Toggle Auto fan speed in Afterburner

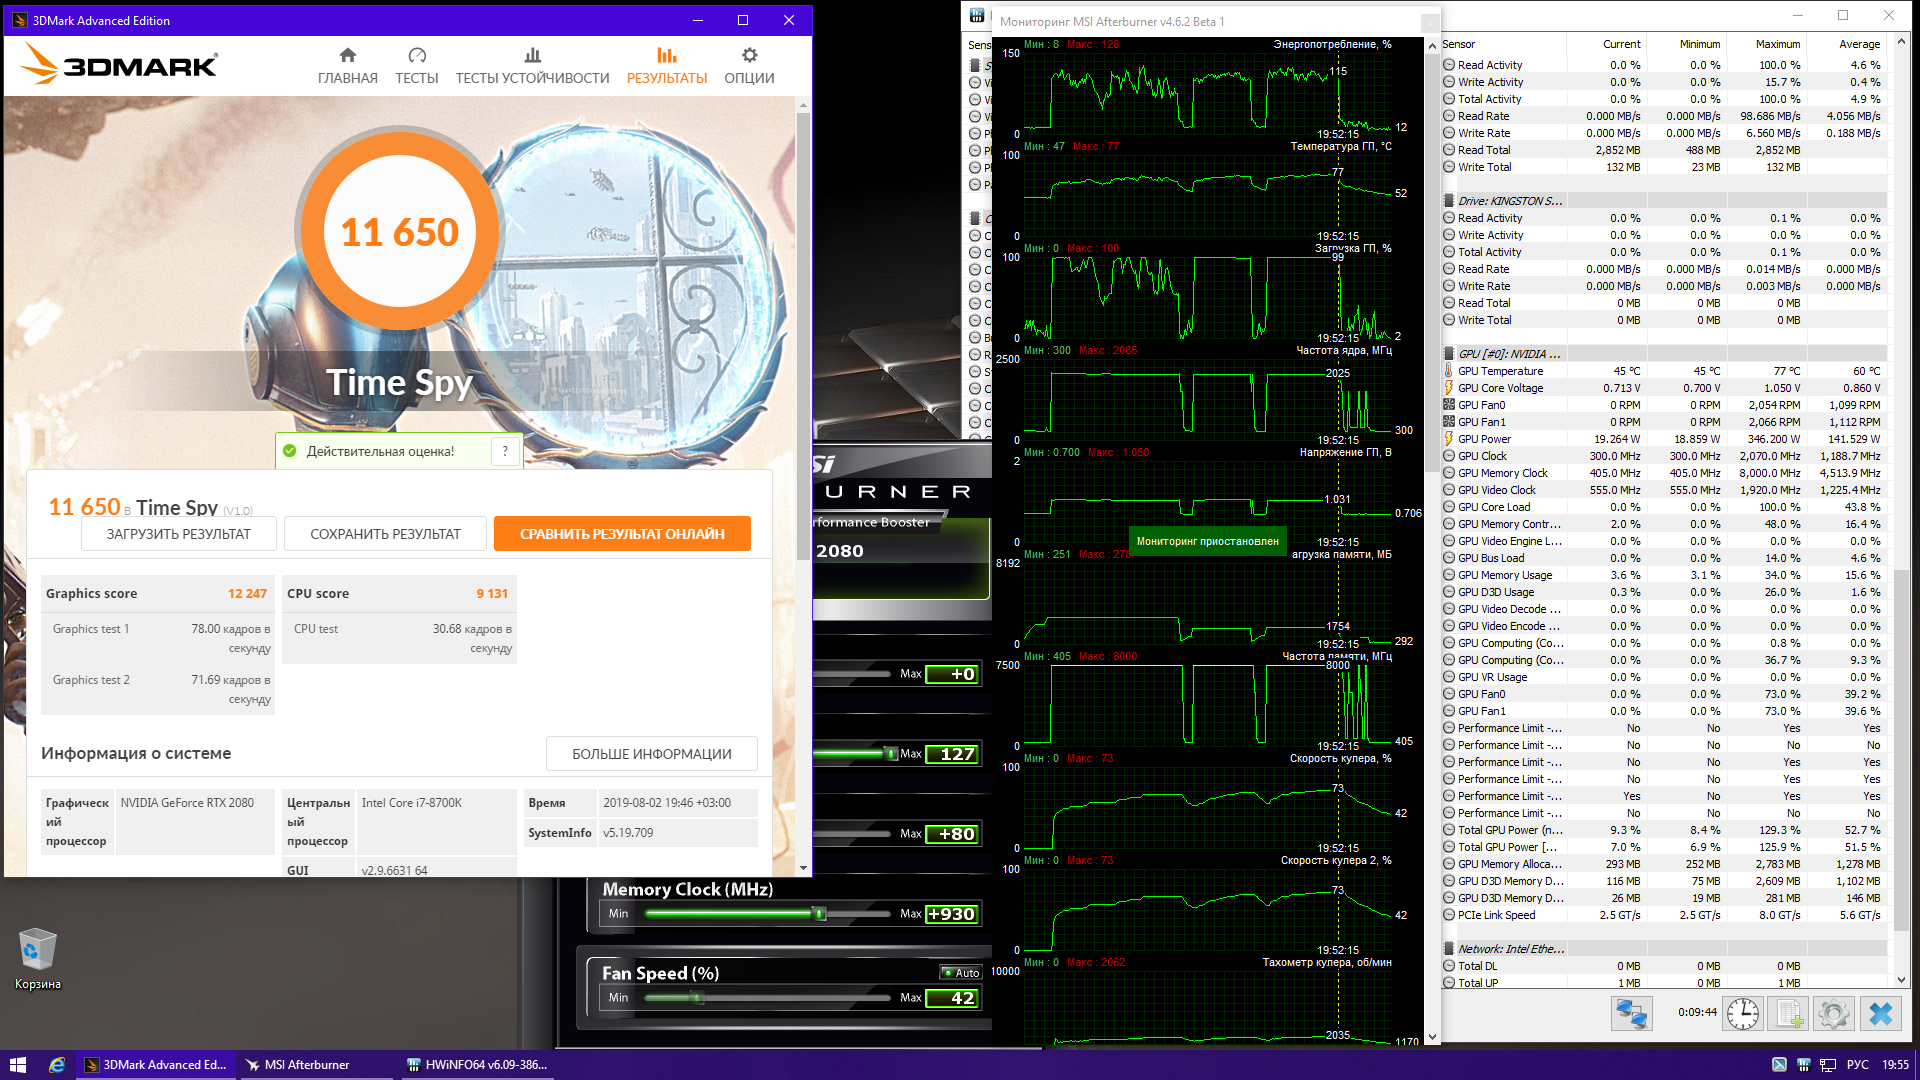[x=961, y=972]
